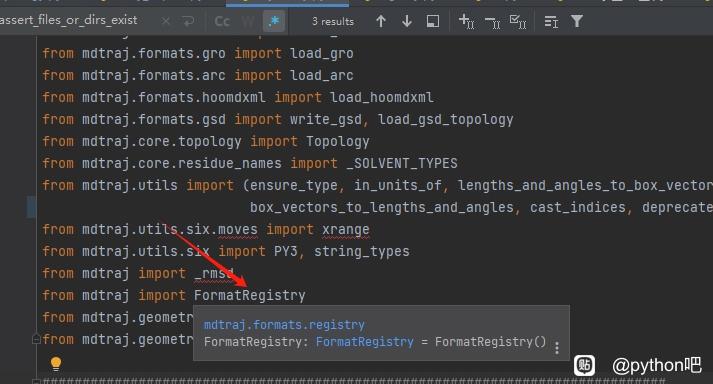Click FormatRegistry in the import line
This screenshot has width=713, height=384.
coord(250,295)
